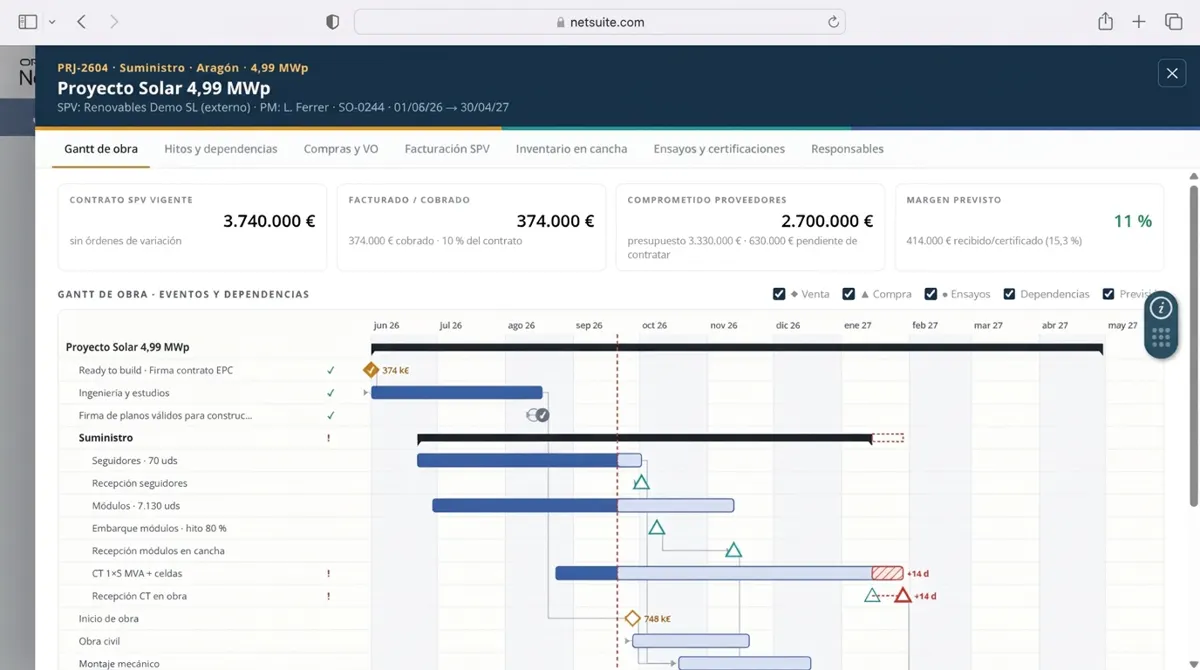Reload the netsuite.com page
The height and width of the screenshot is (670, 1200).
(833, 22)
